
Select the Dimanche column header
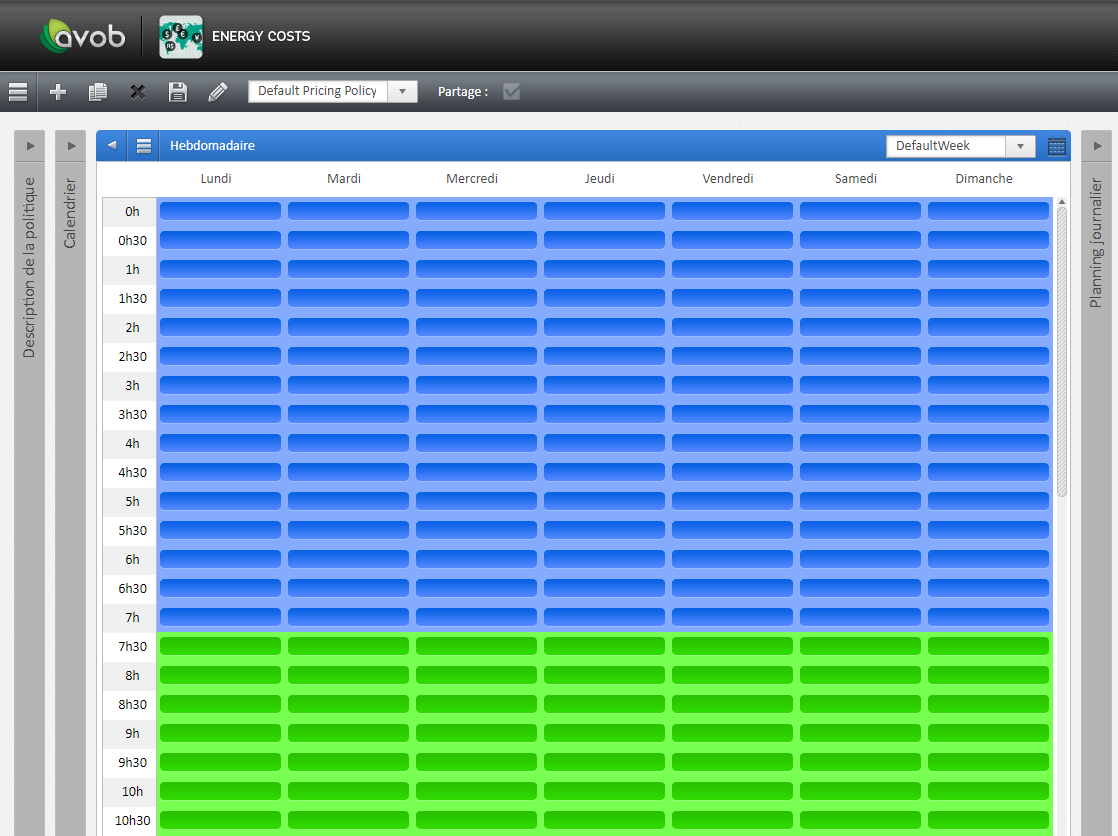click(x=984, y=178)
